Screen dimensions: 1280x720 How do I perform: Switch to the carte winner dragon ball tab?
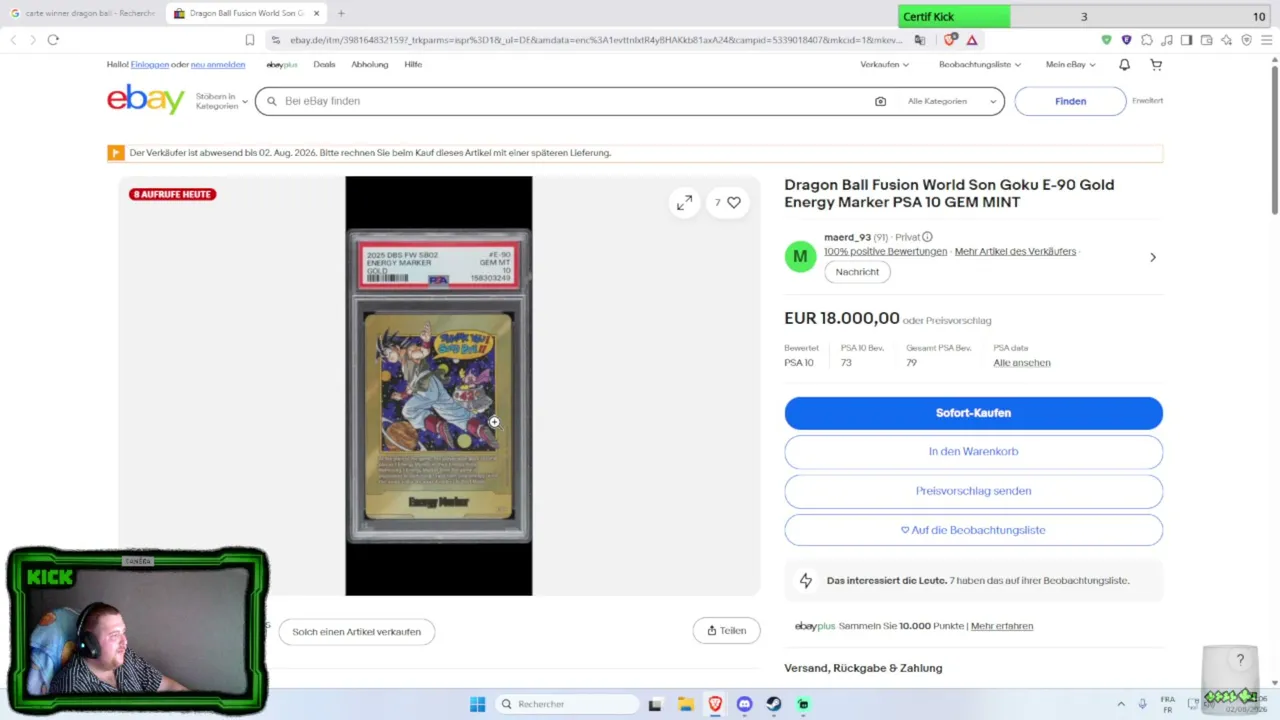click(x=82, y=13)
